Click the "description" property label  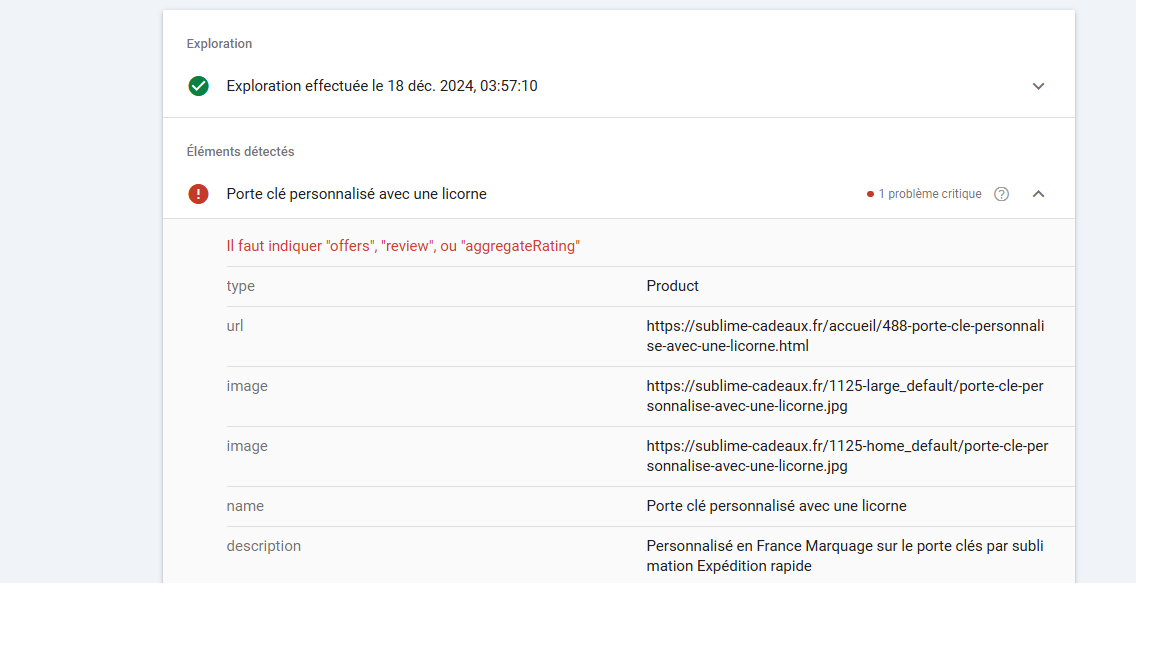coord(264,546)
